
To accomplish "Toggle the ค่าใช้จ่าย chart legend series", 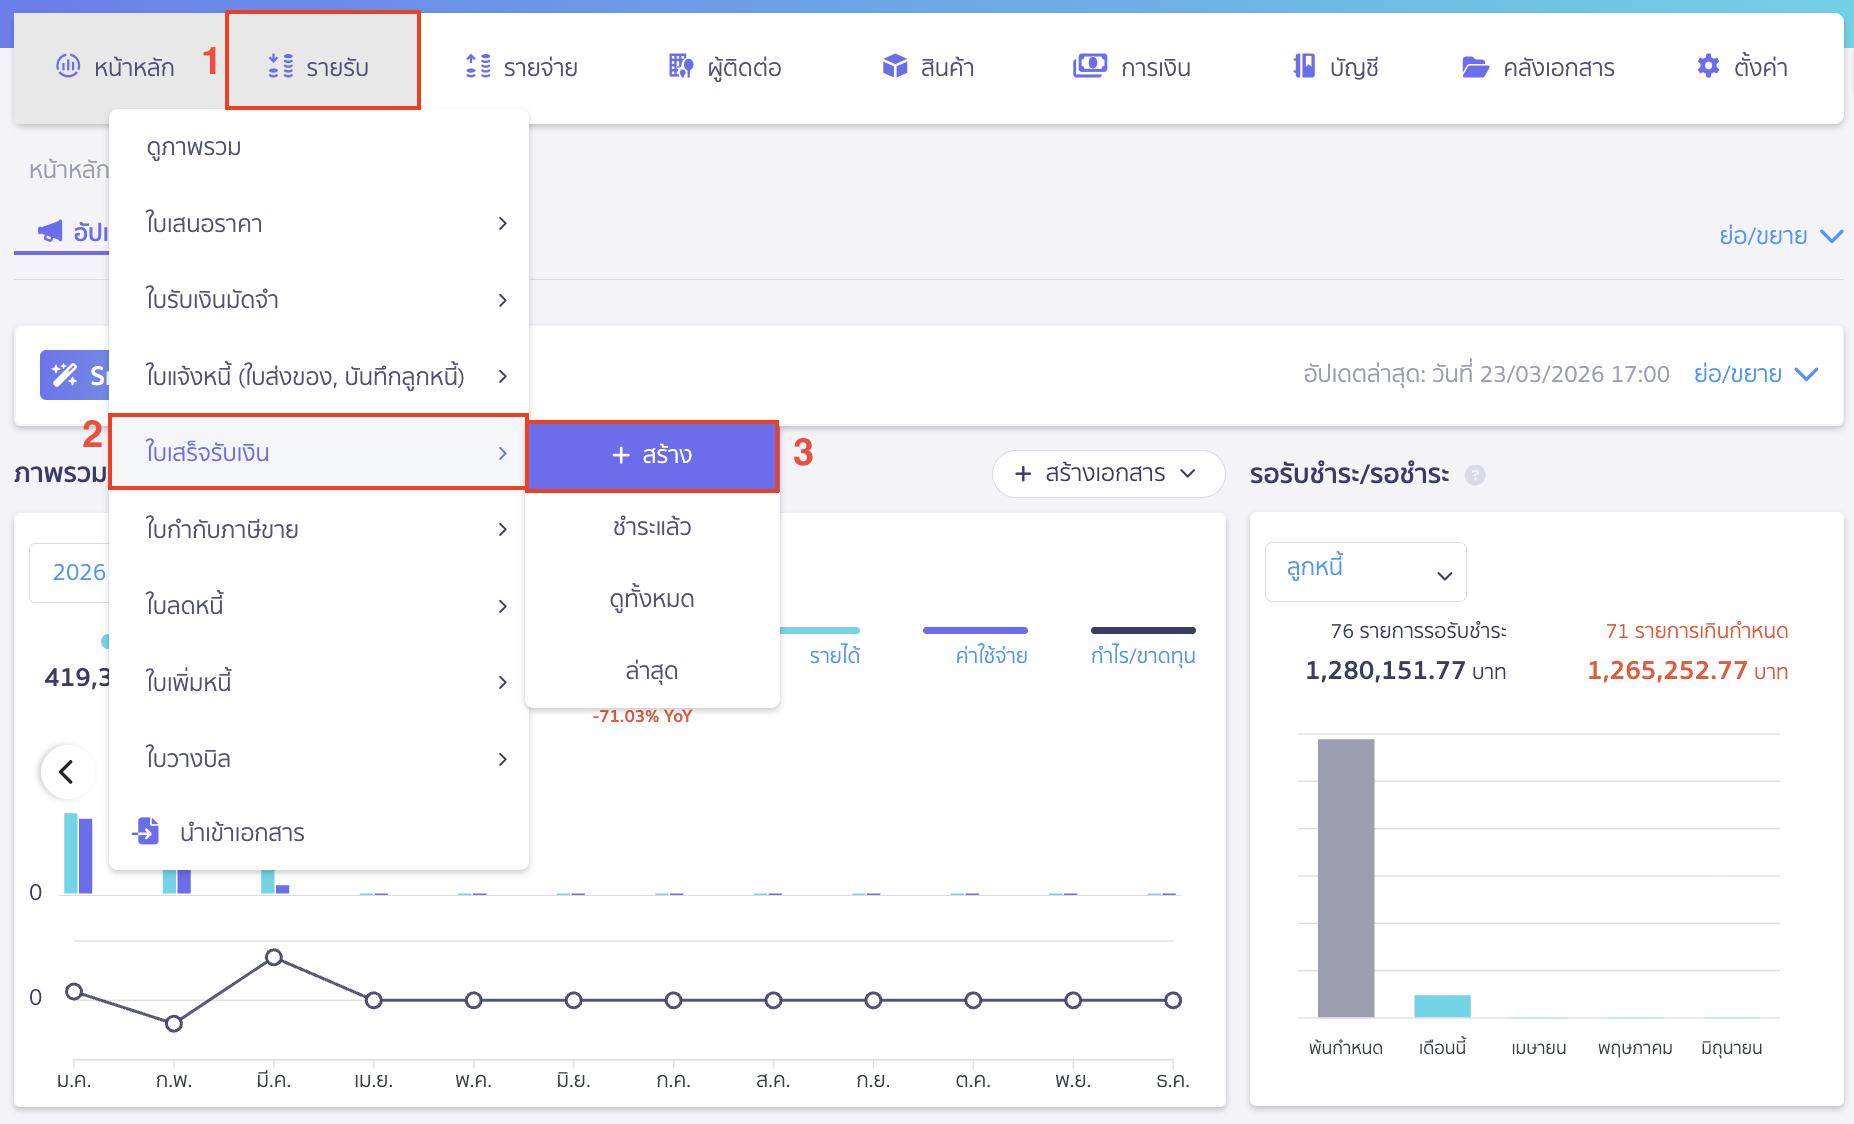I will click(x=990, y=655).
